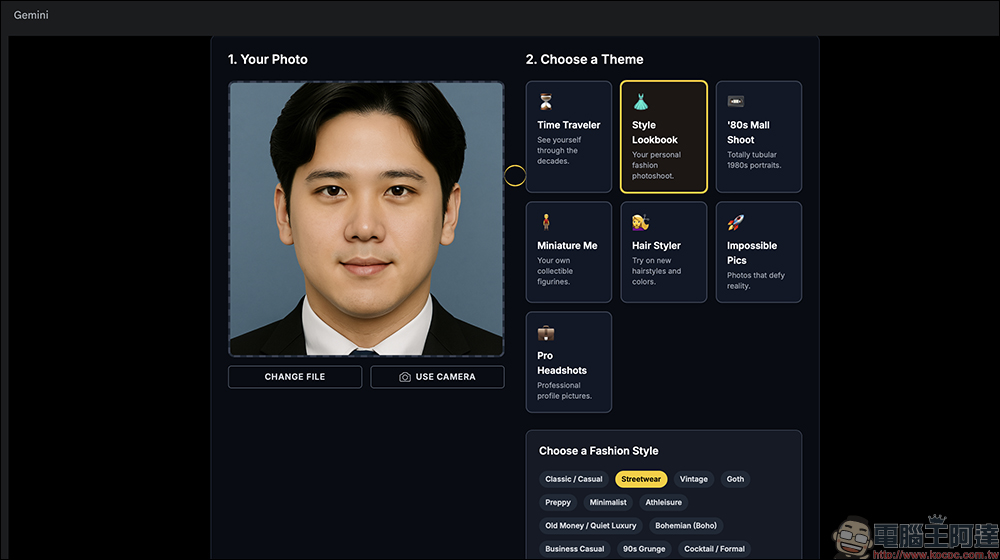Click the 'Choose a Fashion Style' heading

598,451
